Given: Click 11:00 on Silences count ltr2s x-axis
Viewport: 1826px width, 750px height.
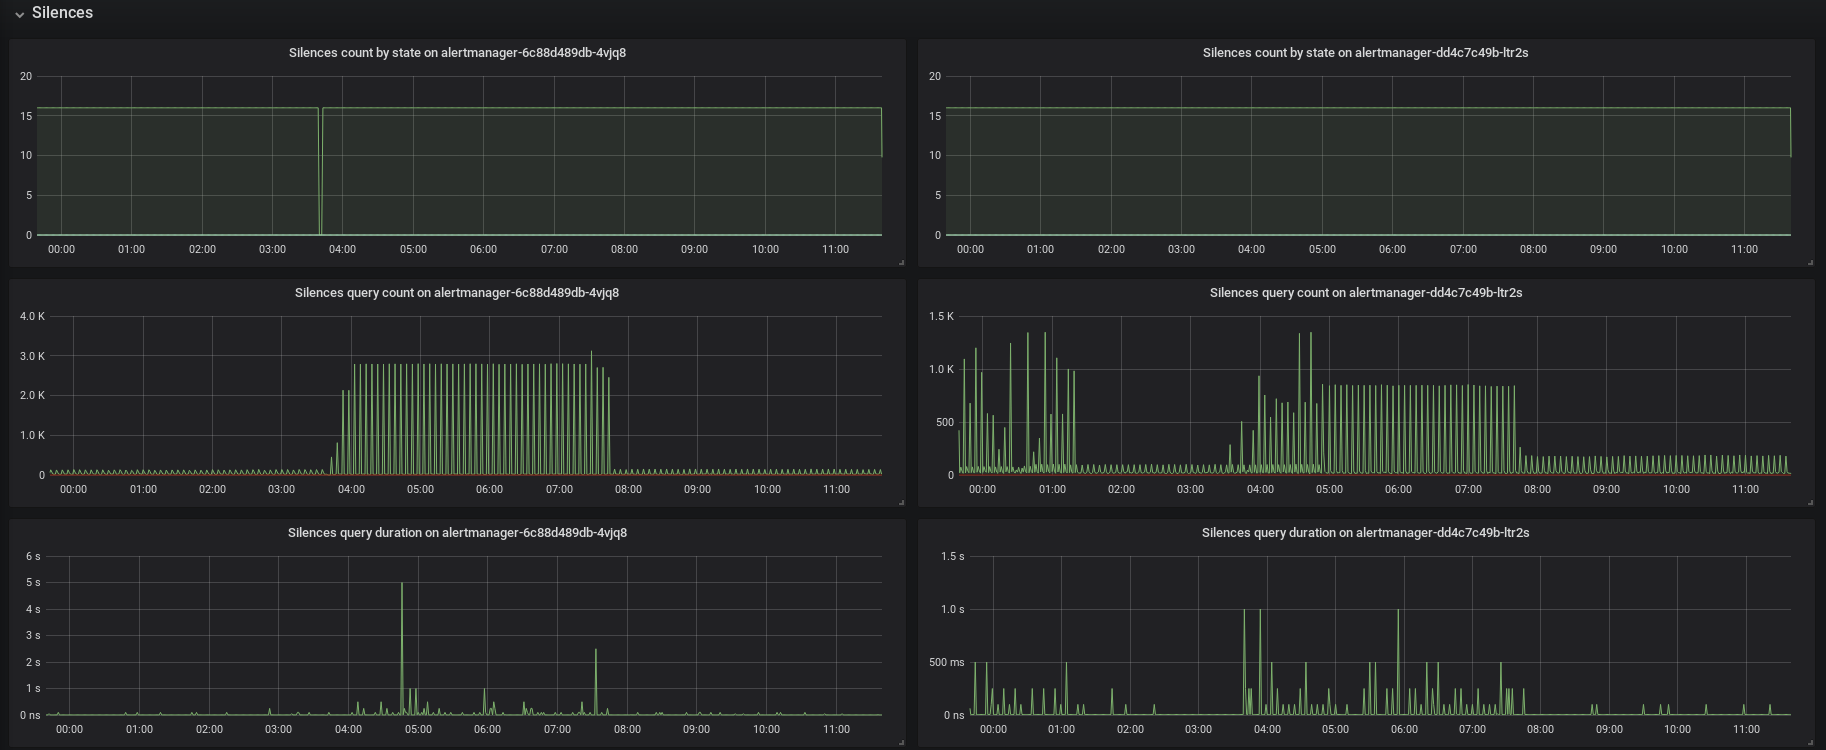Looking at the screenshot, I should [x=1744, y=249].
